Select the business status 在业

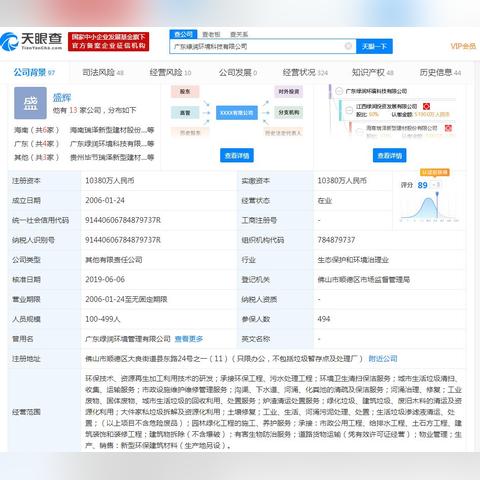[325, 201]
